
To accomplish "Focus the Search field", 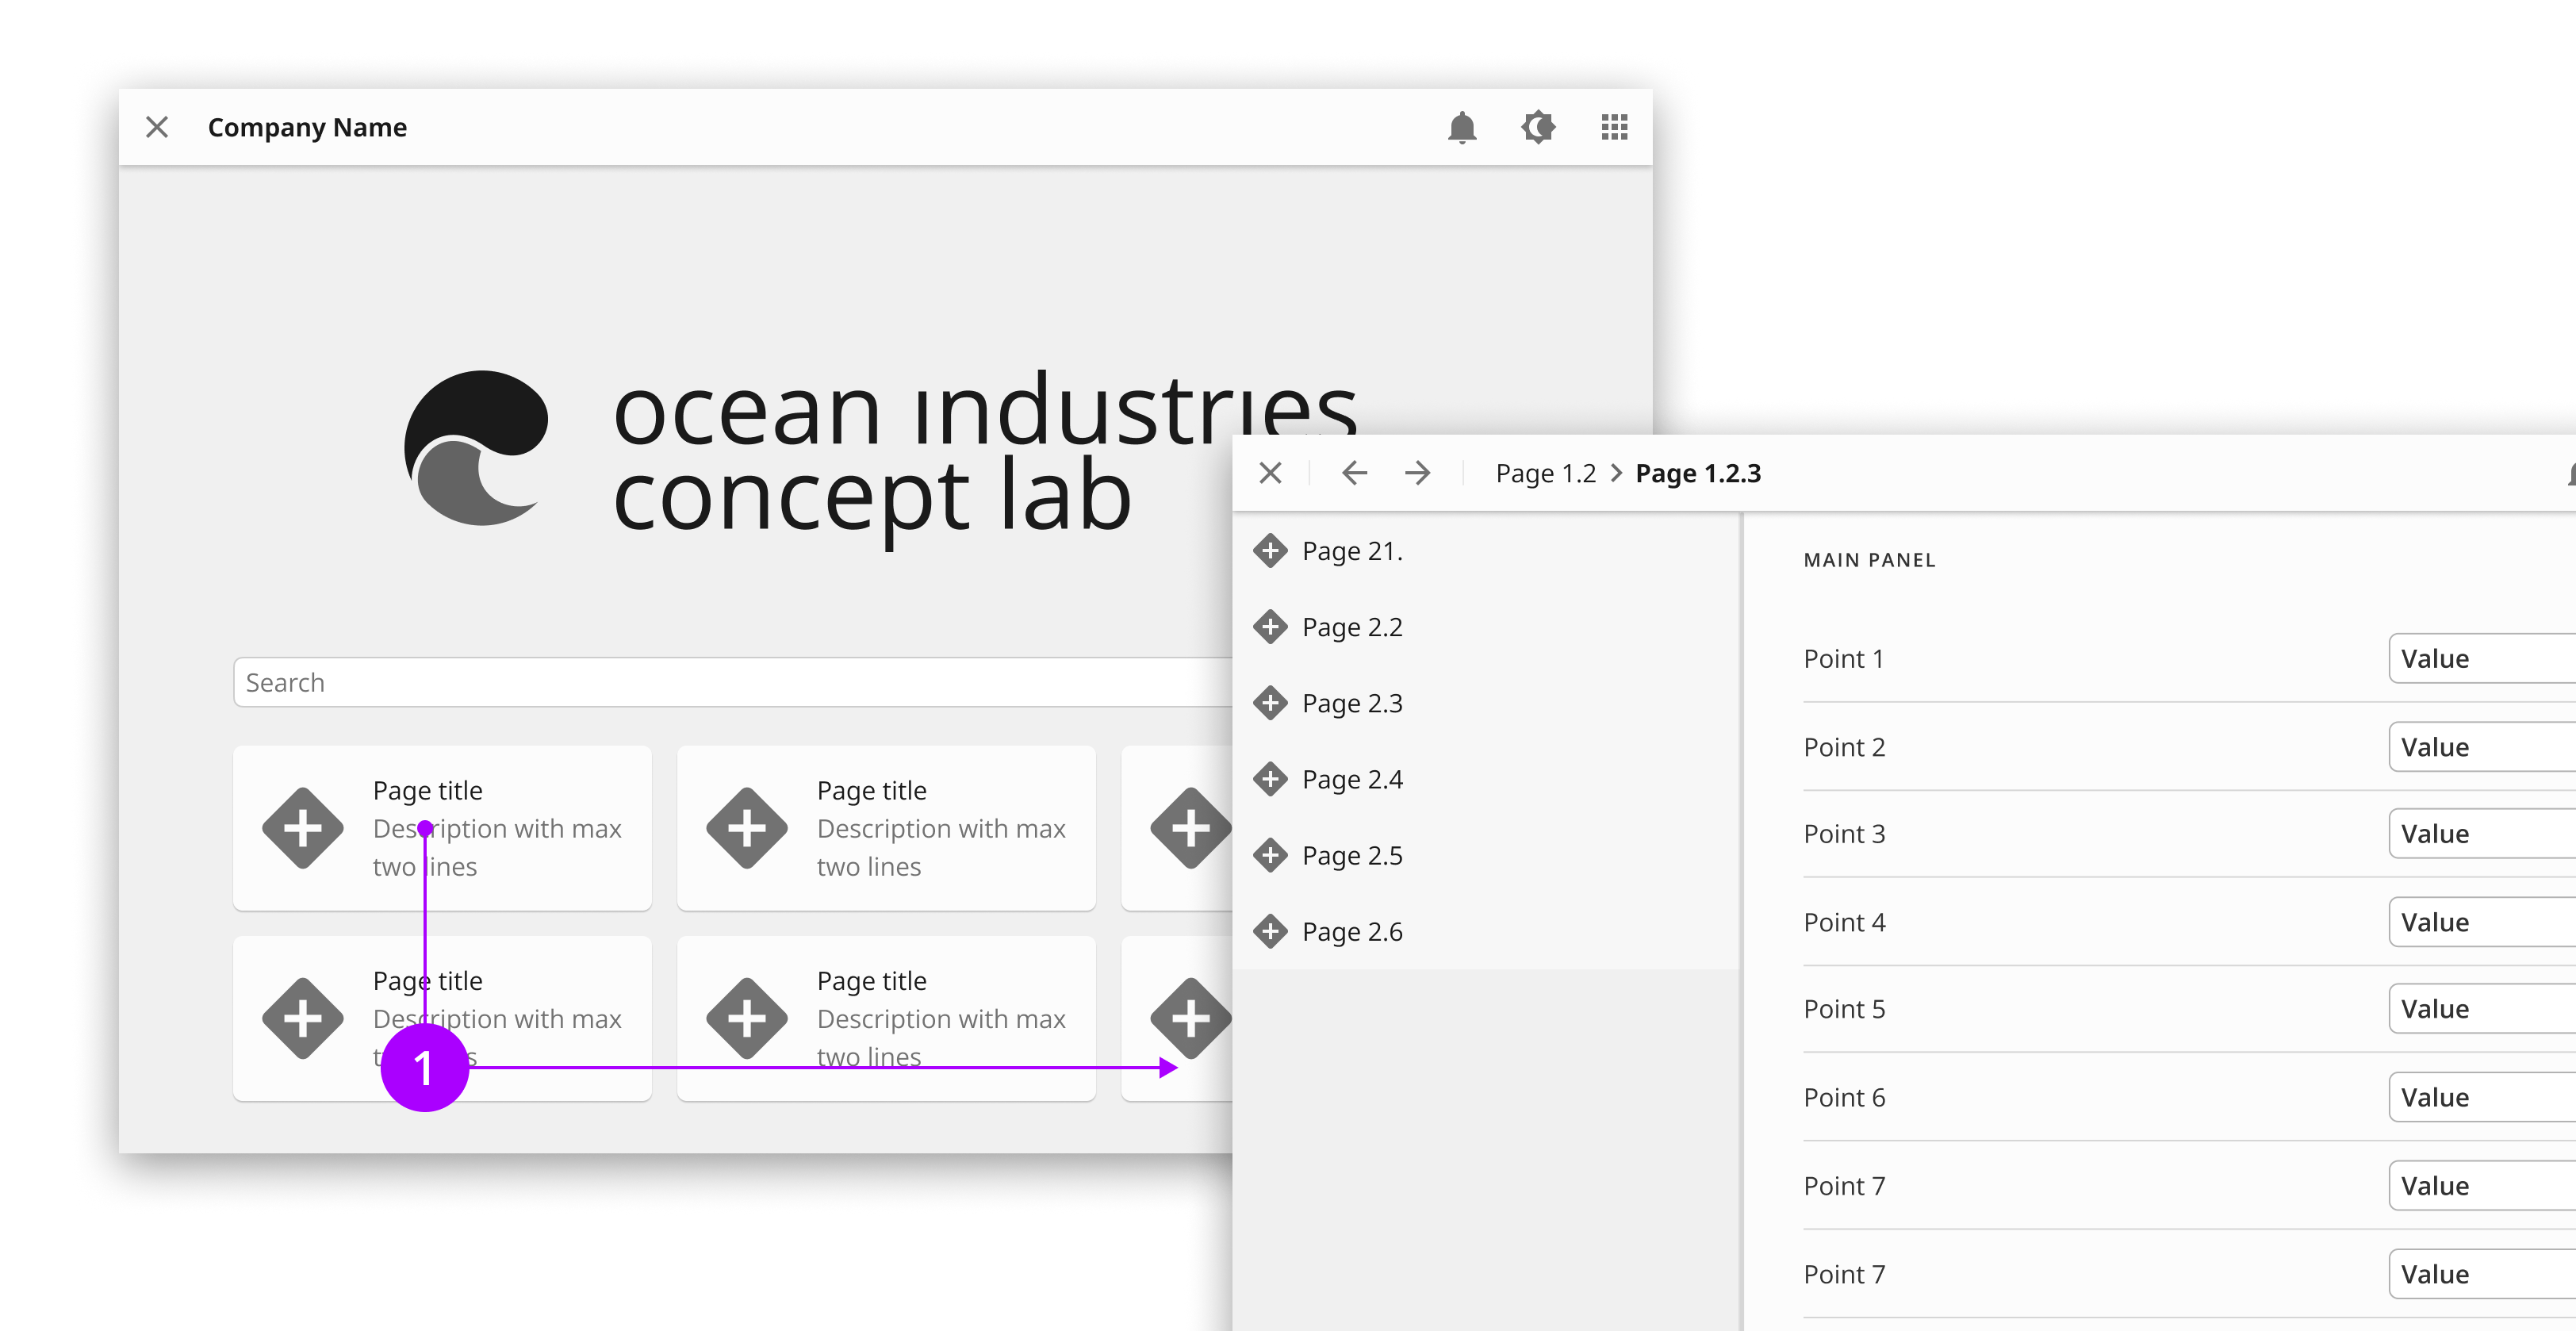I will point(733,682).
